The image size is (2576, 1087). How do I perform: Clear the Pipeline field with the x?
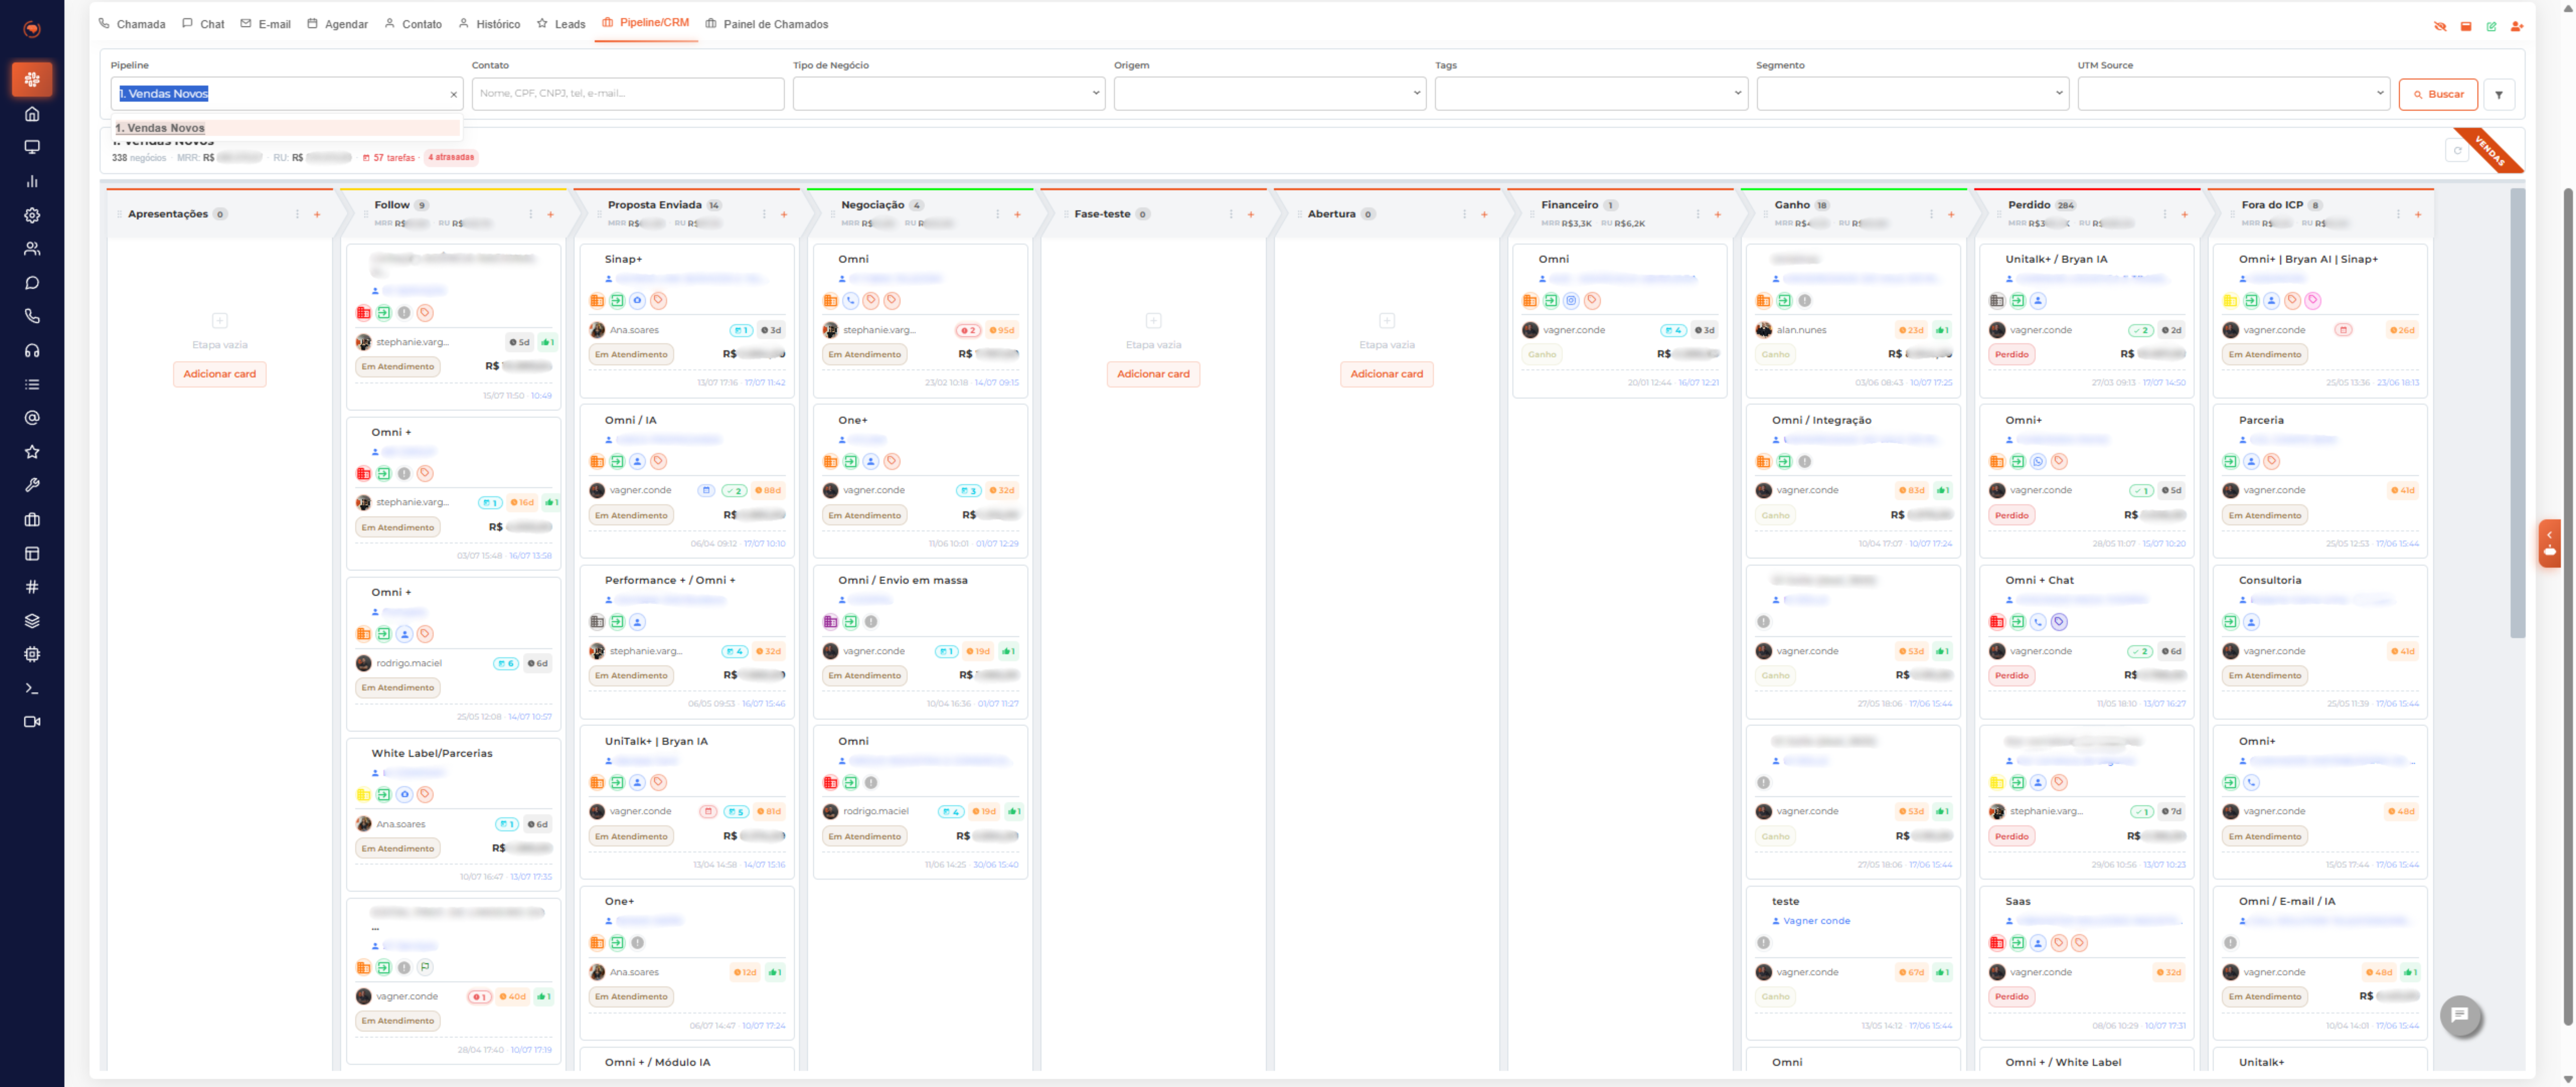point(453,95)
